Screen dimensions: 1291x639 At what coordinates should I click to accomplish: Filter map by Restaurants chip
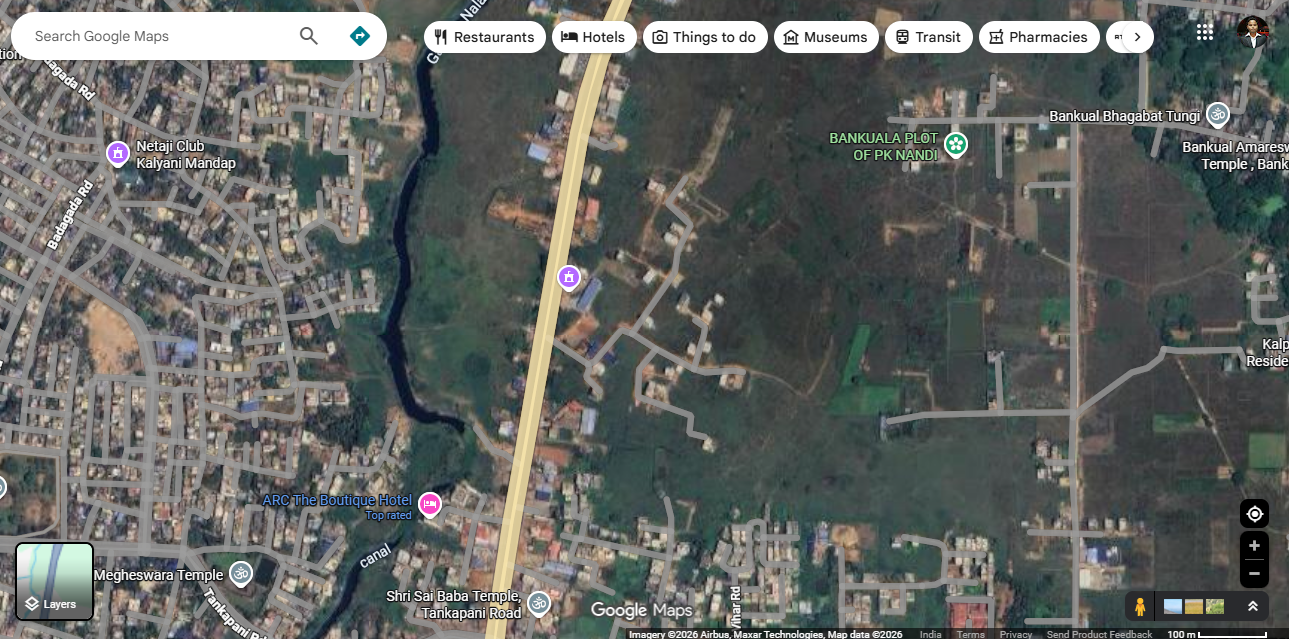coord(485,37)
